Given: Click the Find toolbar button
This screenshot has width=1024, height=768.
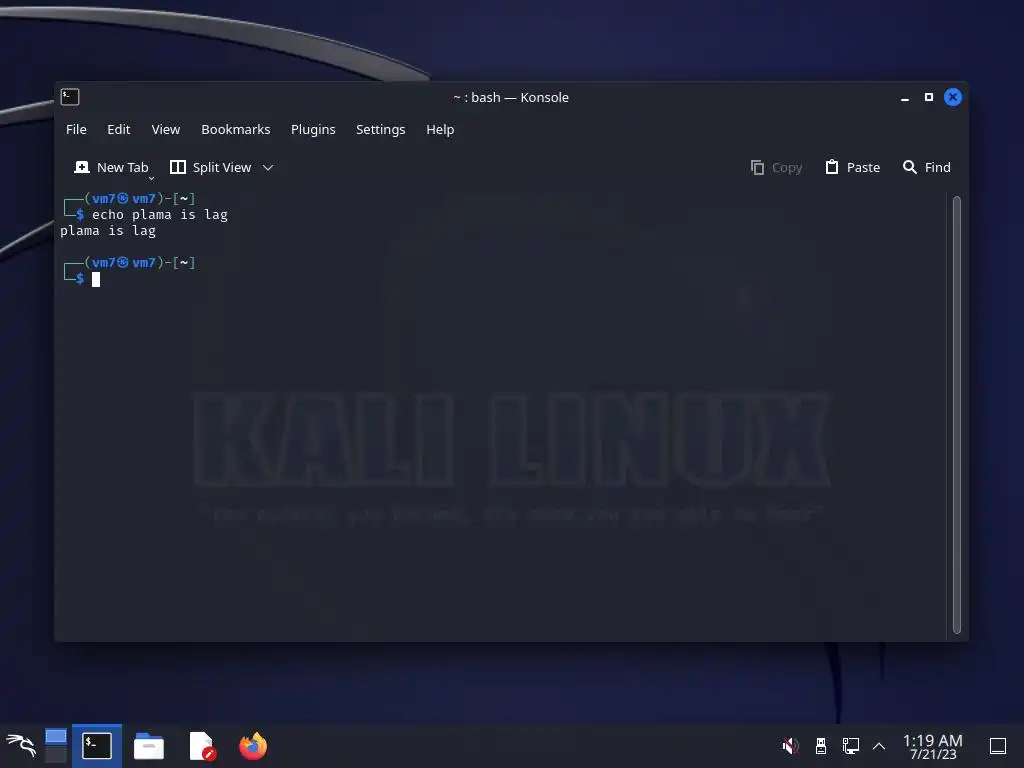Looking at the screenshot, I should (926, 167).
